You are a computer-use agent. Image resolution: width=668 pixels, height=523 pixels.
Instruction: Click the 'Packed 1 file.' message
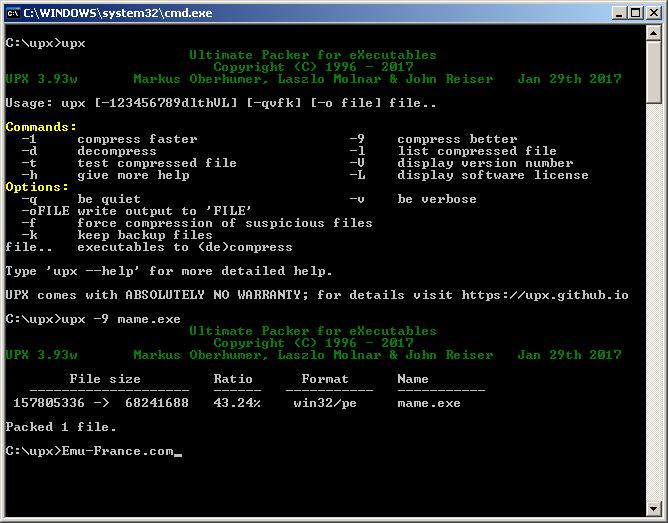tap(61, 427)
